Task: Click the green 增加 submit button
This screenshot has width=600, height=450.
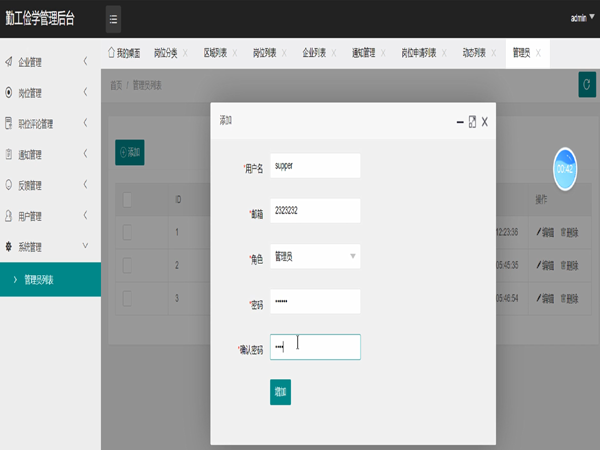Action: tap(280, 392)
